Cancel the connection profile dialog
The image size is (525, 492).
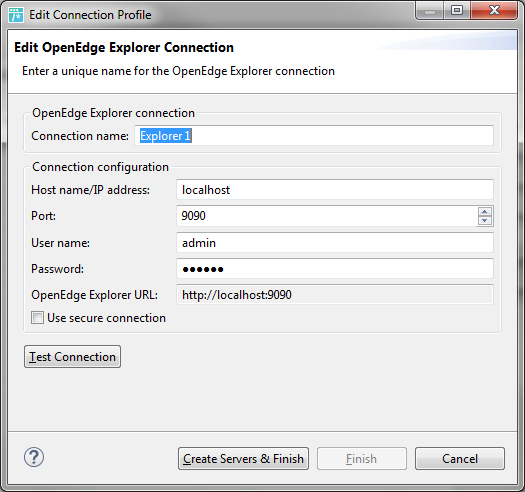click(x=460, y=459)
